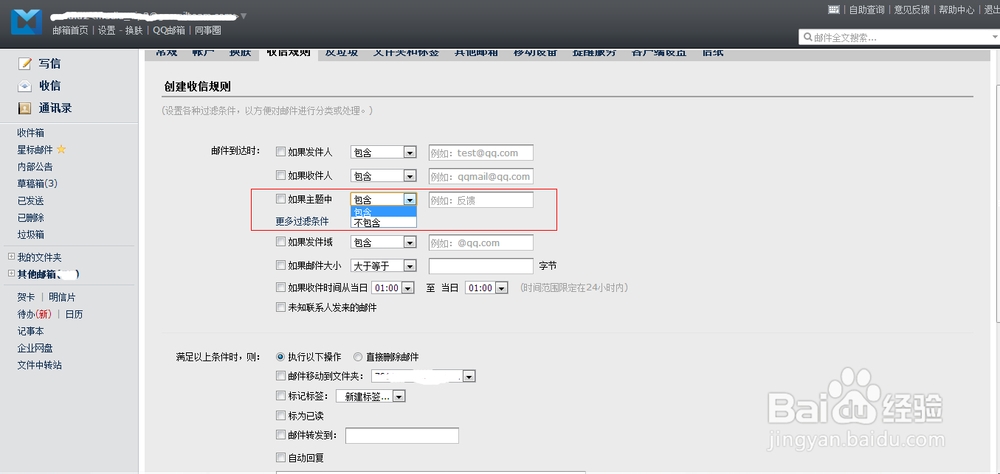
Task: Open 同事圈 link in header
Action: pos(208,30)
